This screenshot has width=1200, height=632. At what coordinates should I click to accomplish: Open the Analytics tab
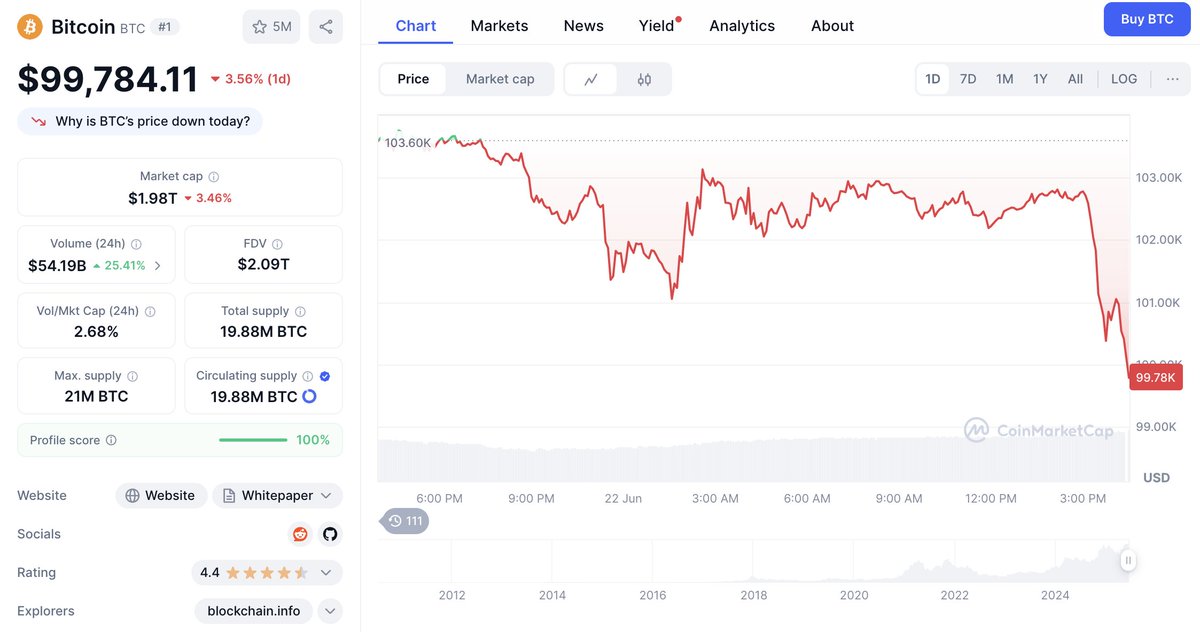[742, 26]
